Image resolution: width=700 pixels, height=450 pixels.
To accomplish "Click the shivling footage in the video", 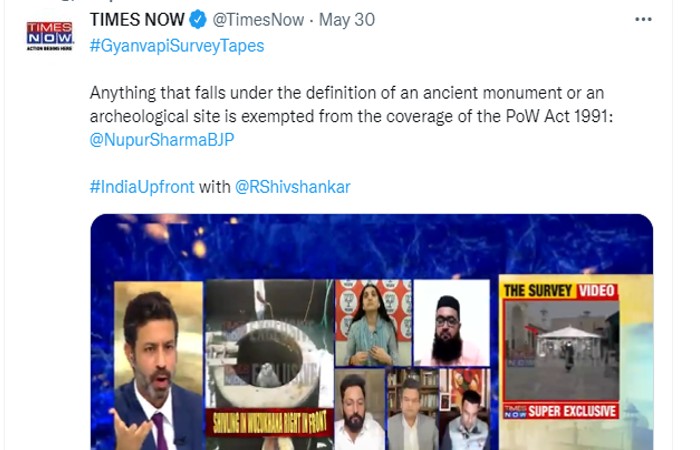I will 269,345.
